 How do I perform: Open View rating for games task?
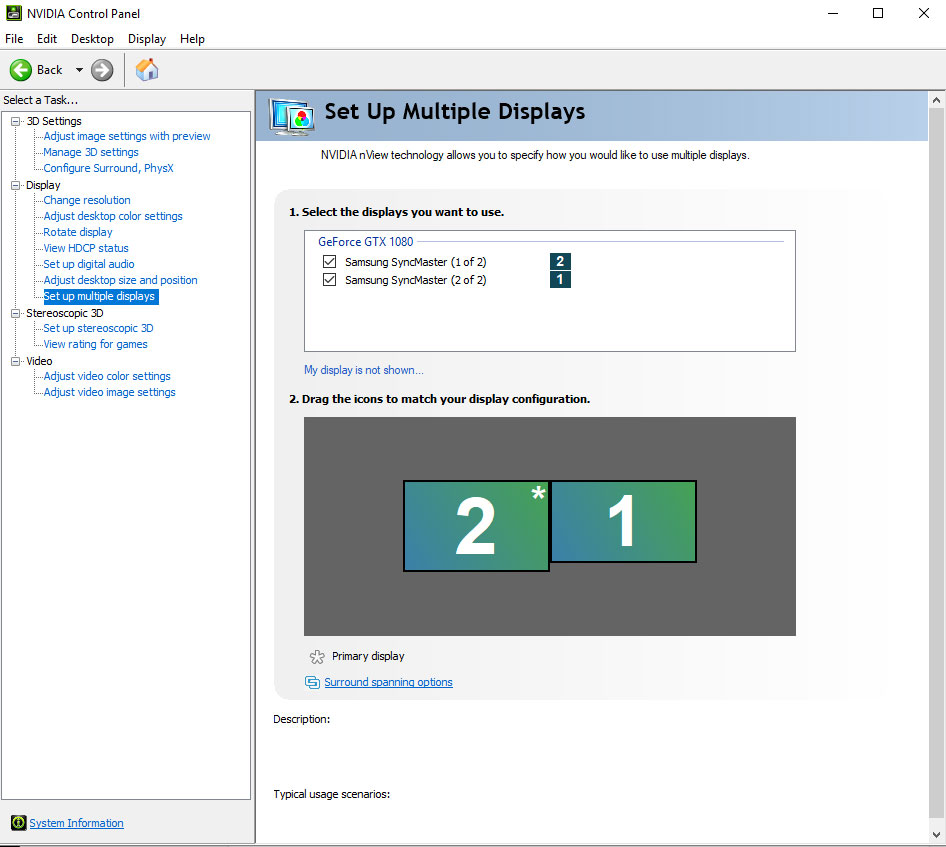[95, 344]
